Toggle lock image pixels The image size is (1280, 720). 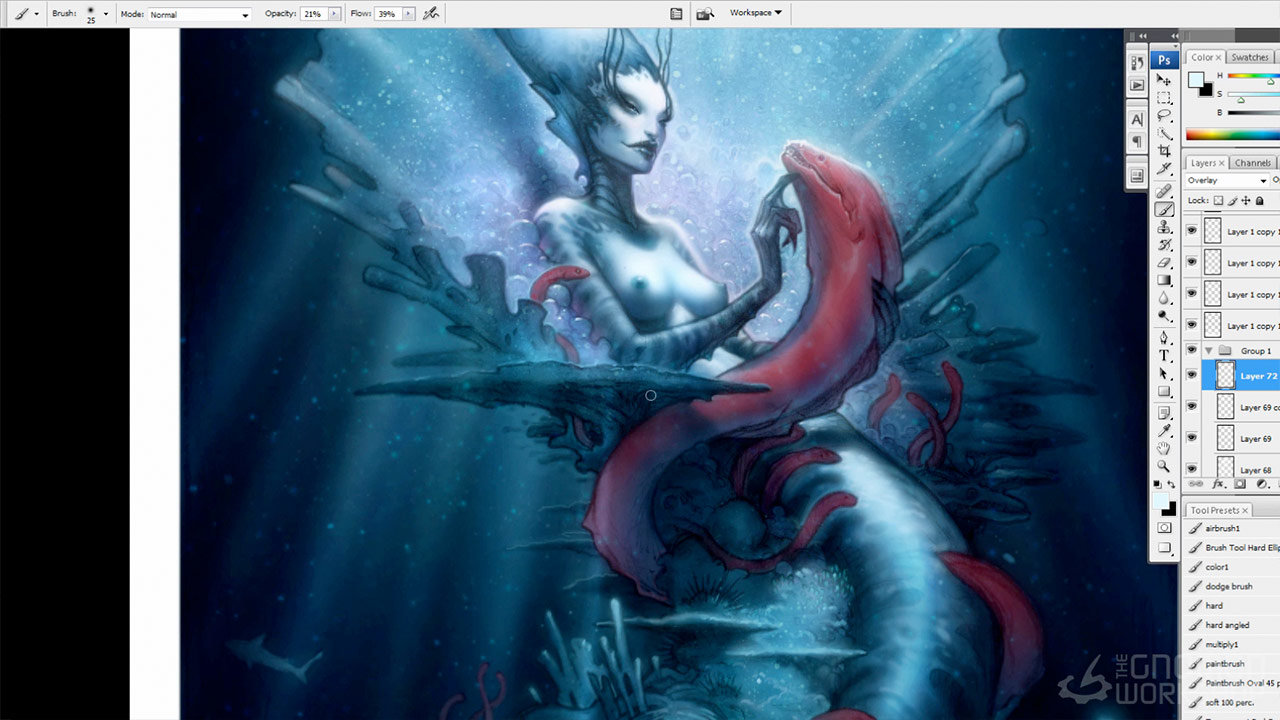[1232, 201]
